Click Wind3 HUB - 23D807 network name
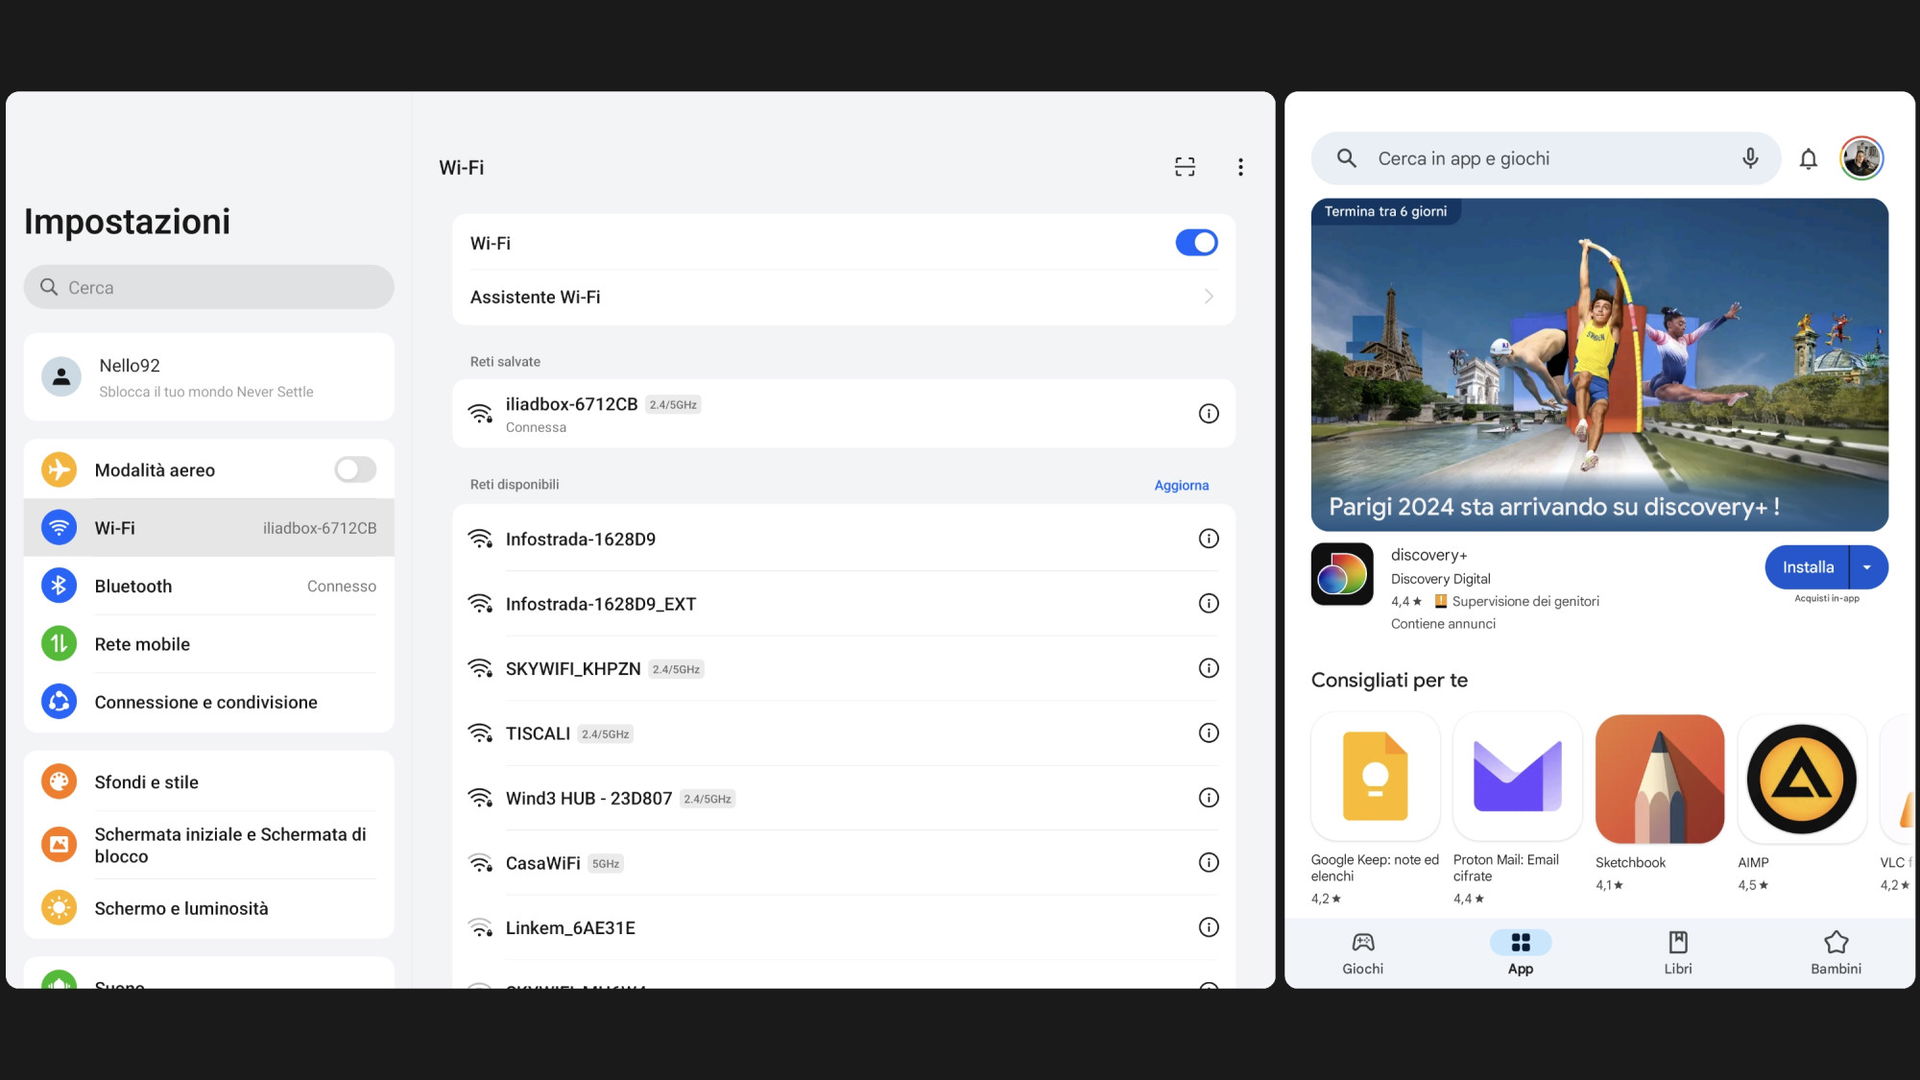The width and height of the screenshot is (1920, 1080). coord(588,798)
